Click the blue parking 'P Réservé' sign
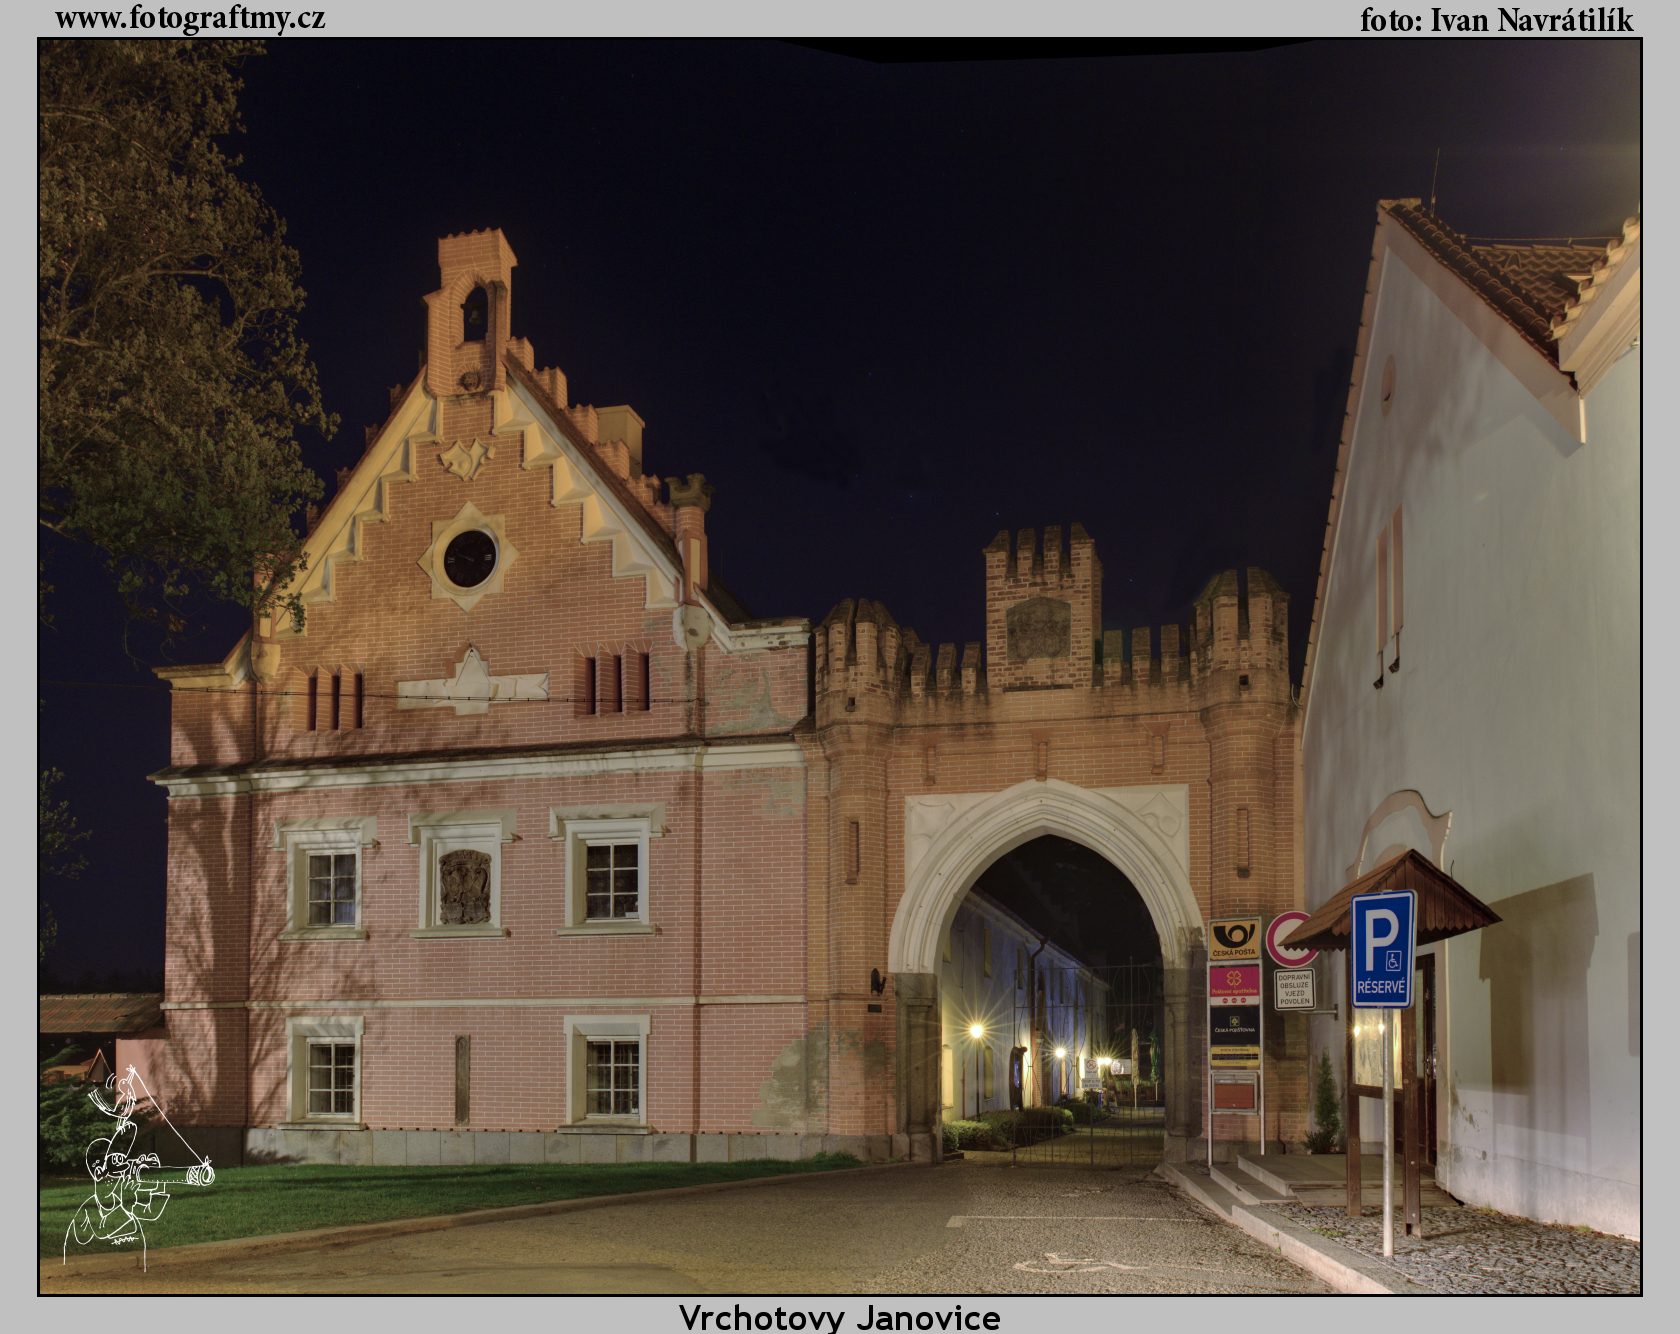This screenshot has width=1680, height=1334. coord(1383,948)
